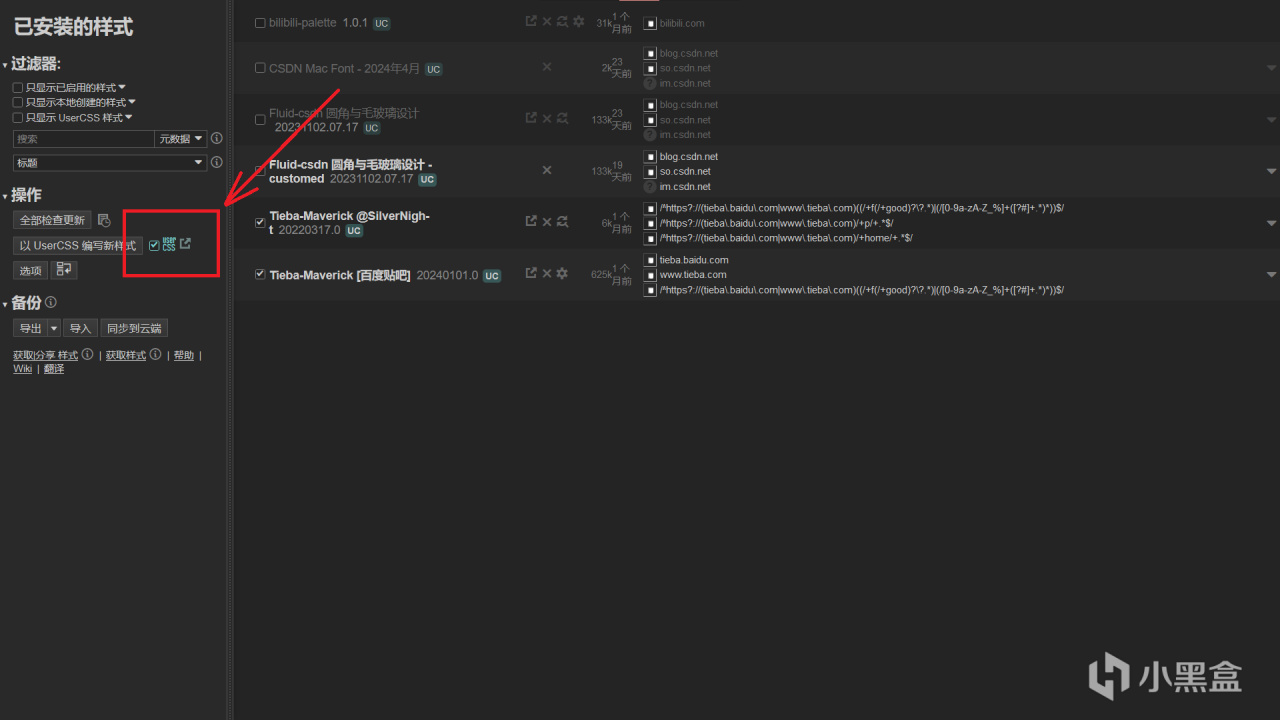Click the question-mark icon beside im.csdn.net in CSDN Mac Font row
The image size is (1280, 720).
point(650,84)
